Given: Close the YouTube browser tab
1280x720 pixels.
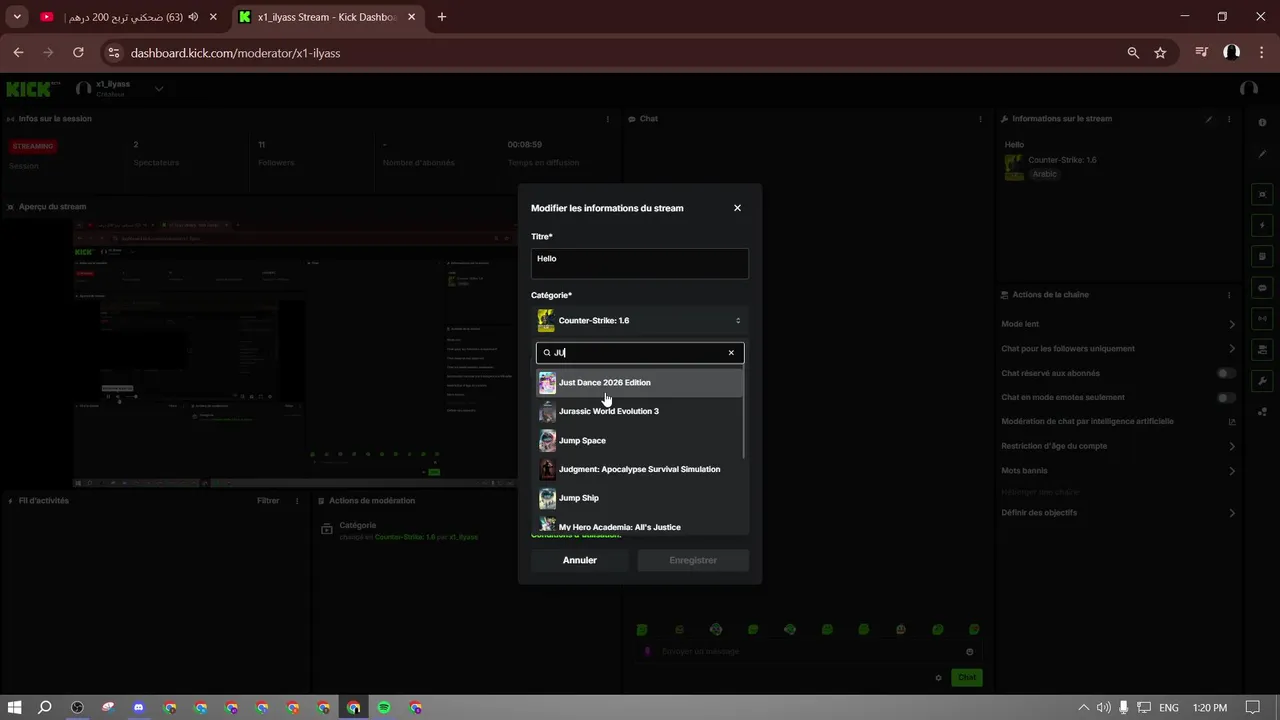Looking at the screenshot, I should pos(213,17).
